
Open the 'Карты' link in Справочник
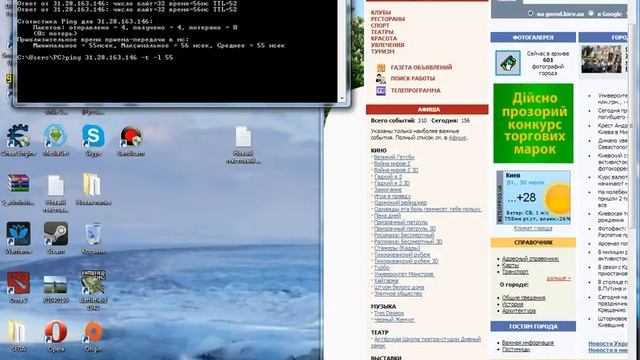pyautogui.click(x=510, y=265)
